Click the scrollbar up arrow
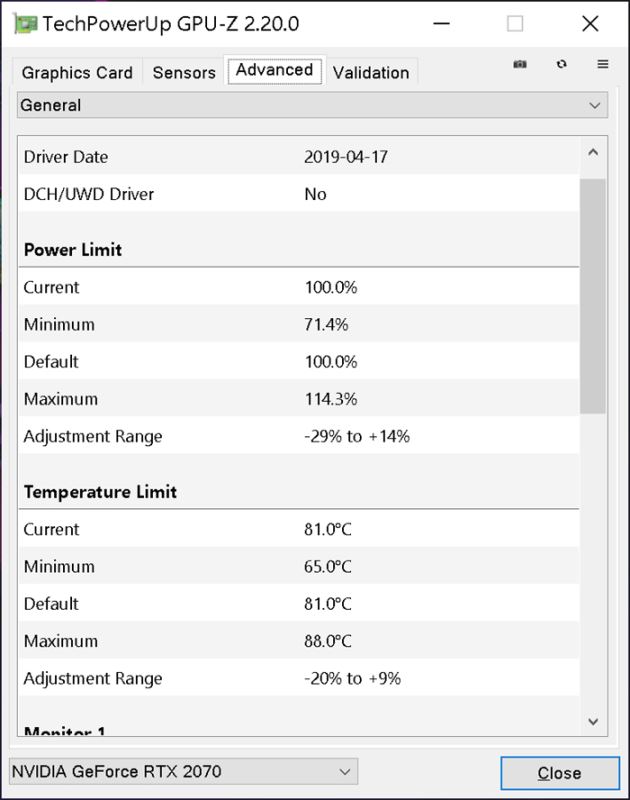Image resolution: width=630 pixels, height=800 pixels. pos(593,153)
